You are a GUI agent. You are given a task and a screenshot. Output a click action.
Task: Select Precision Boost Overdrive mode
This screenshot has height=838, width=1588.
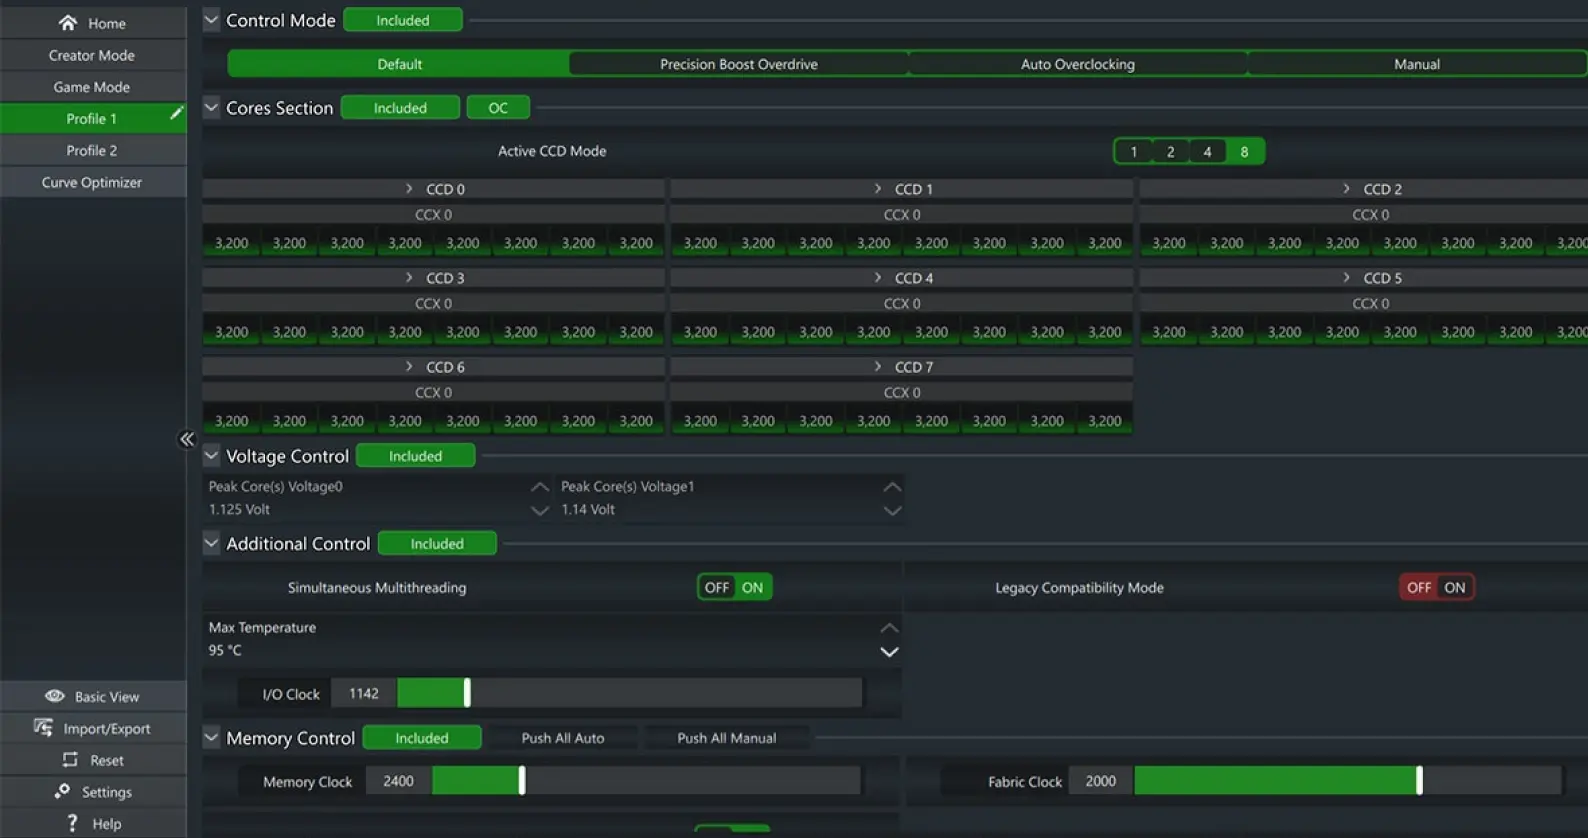pyautogui.click(x=739, y=64)
